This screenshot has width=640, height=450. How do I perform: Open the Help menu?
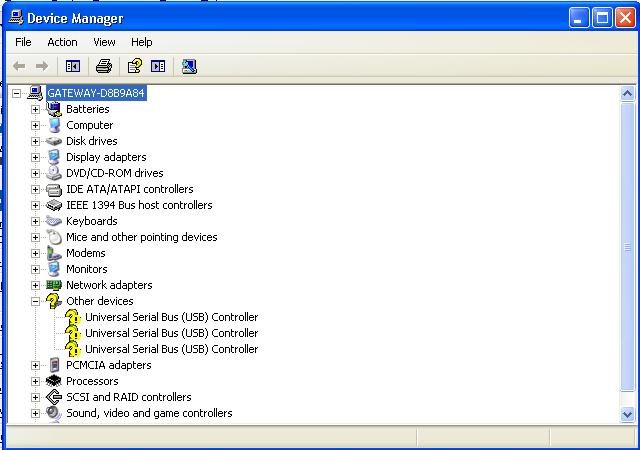[x=142, y=42]
